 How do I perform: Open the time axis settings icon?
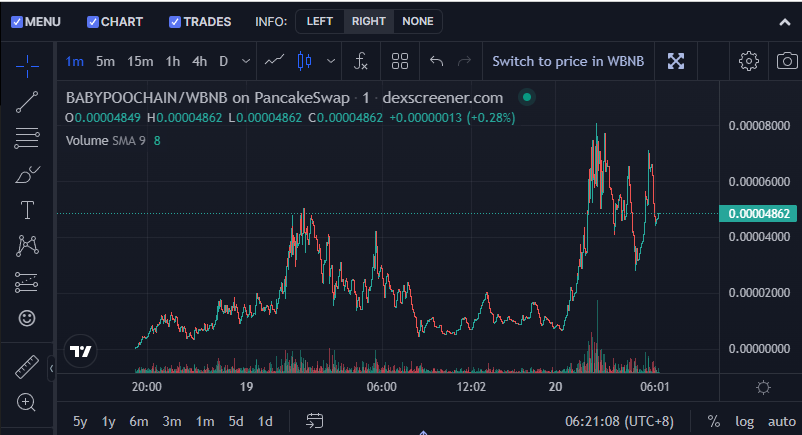(763, 387)
